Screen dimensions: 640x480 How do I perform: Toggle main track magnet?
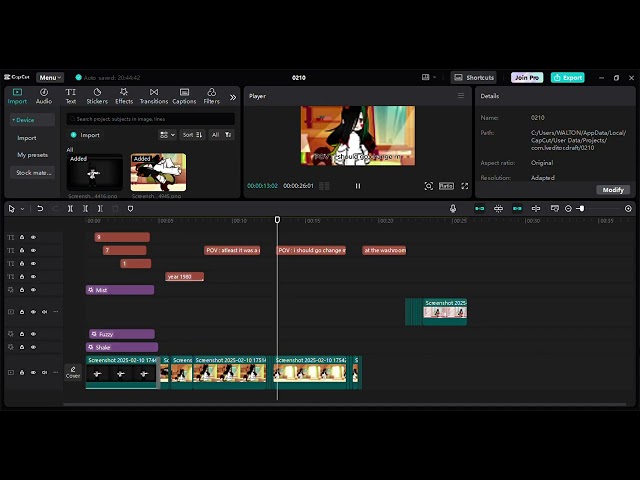pyautogui.click(x=480, y=209)
